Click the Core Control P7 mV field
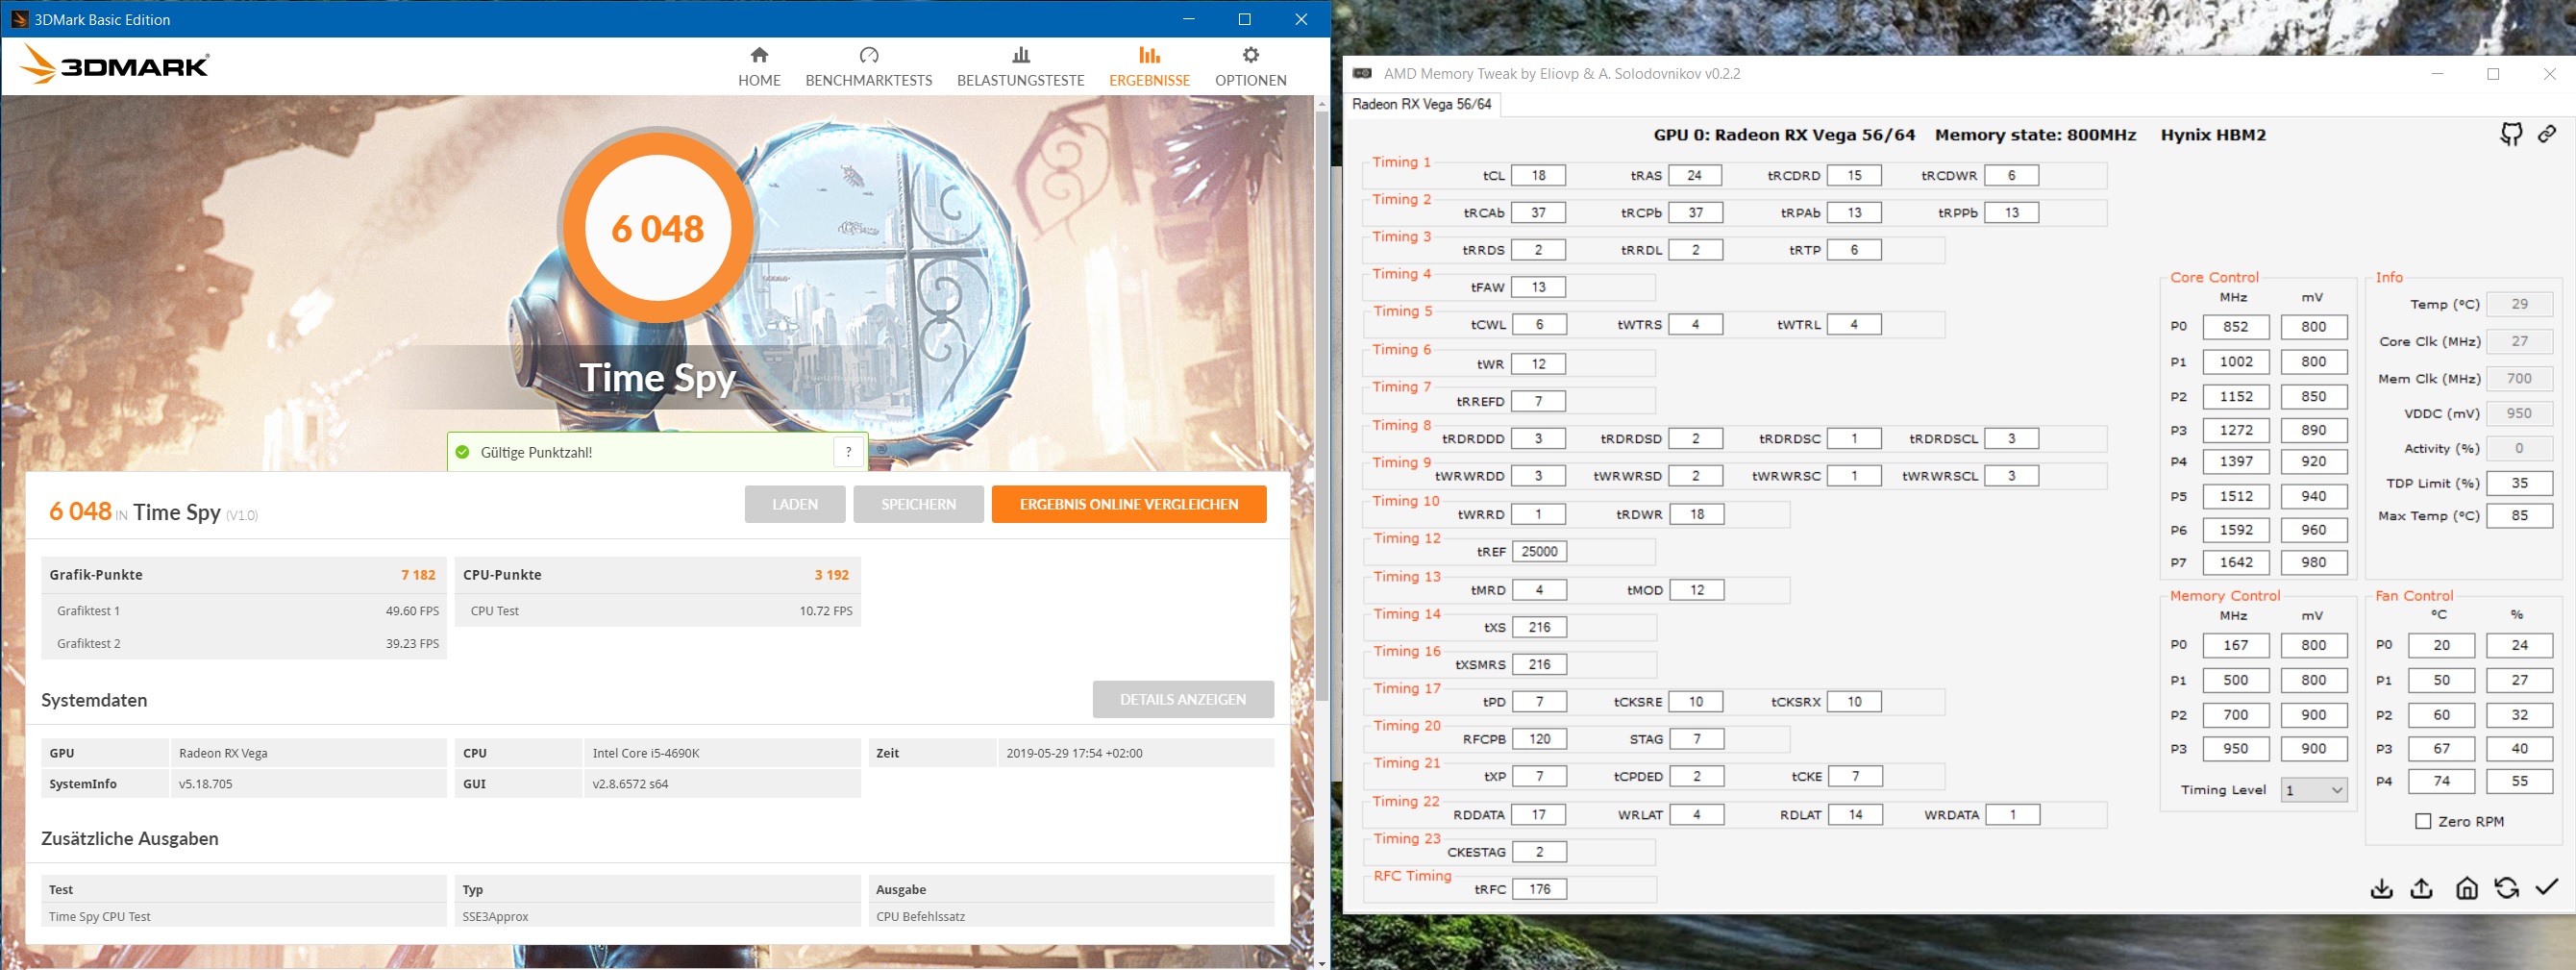Screen dimensions: 2576x970 tap(2313, 562)
